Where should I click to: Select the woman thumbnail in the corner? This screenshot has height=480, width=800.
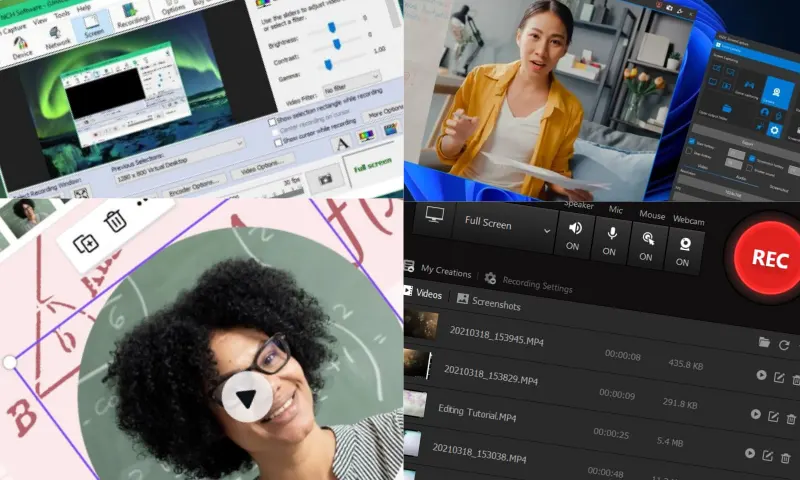[x=29, y=218]
